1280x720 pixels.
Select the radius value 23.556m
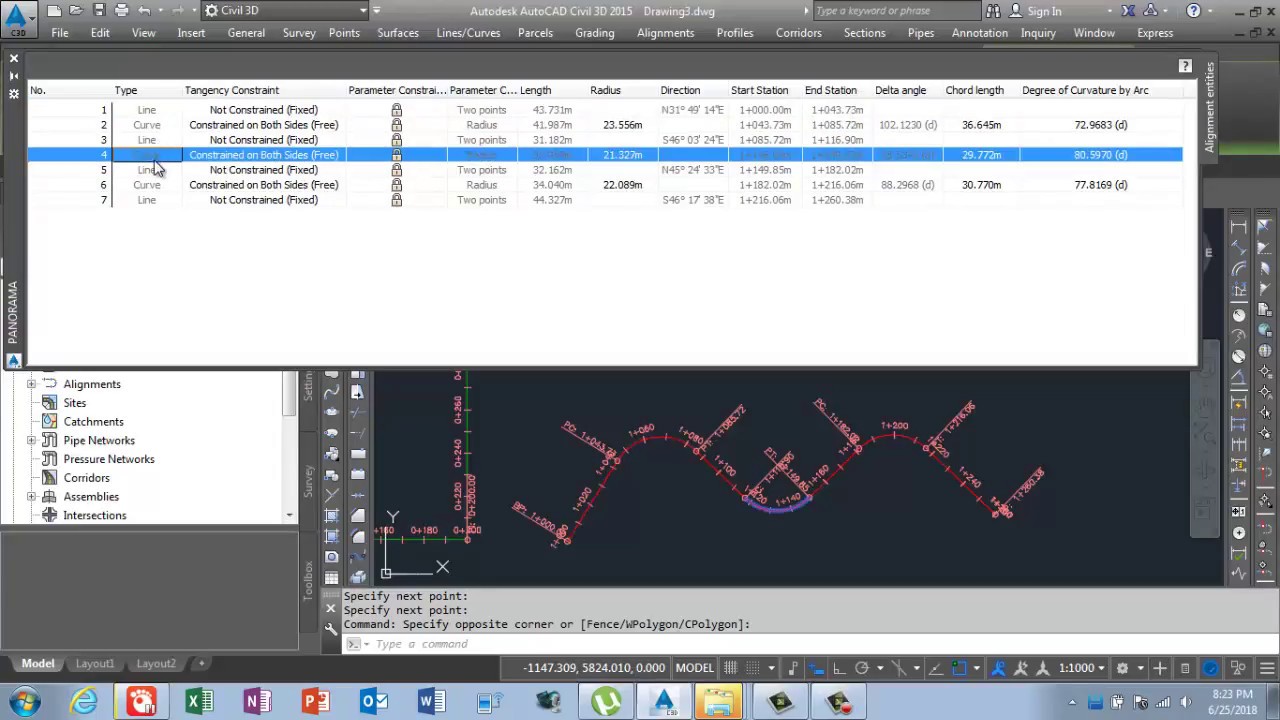click(622, 125)
